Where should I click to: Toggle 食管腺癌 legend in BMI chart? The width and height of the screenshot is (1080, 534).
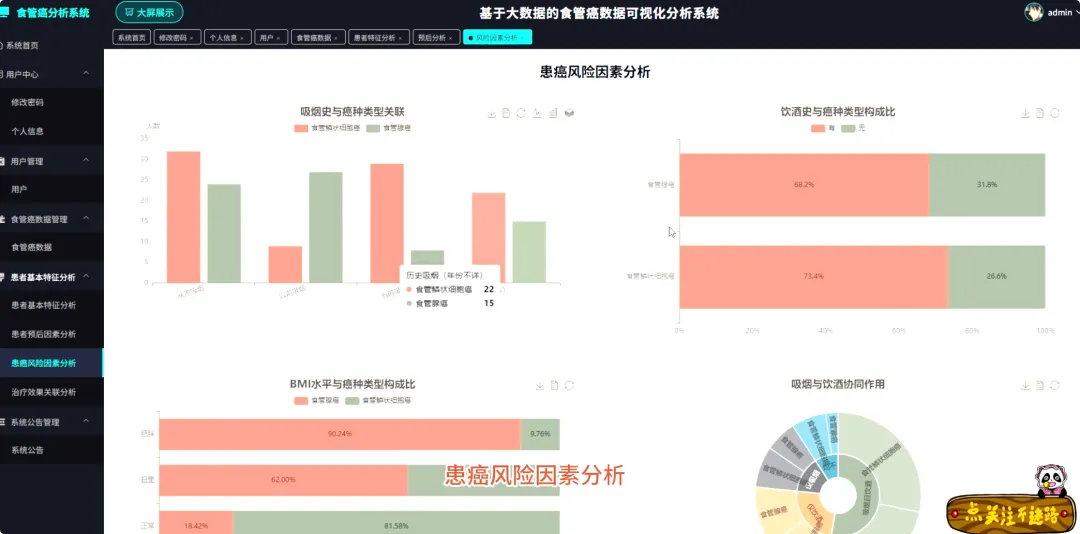[317, 400]
